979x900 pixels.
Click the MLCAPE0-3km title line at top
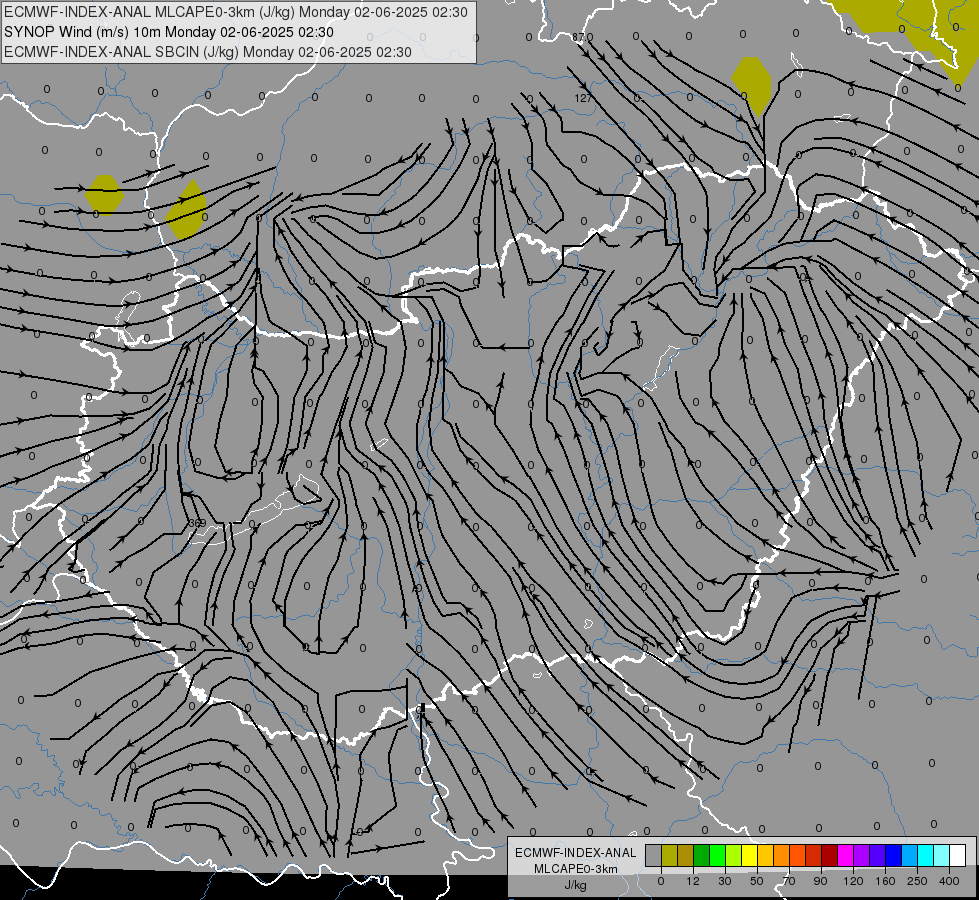point(235,12)
